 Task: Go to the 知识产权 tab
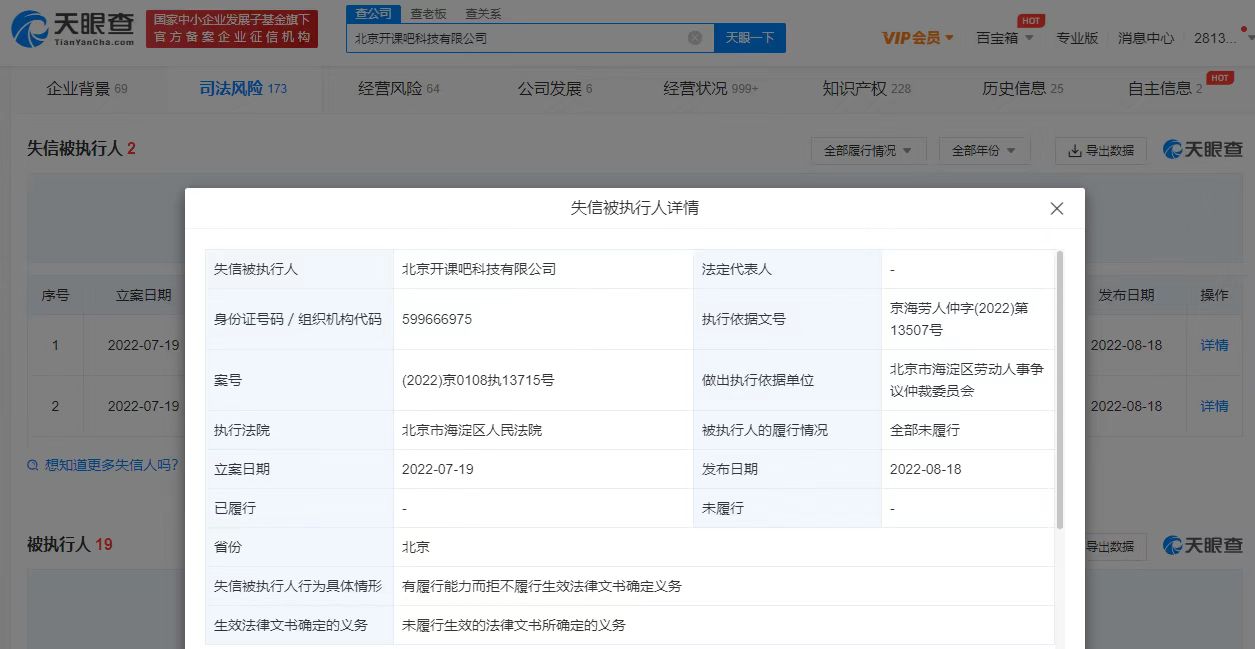pyautogui.click(x=865, y=89)
